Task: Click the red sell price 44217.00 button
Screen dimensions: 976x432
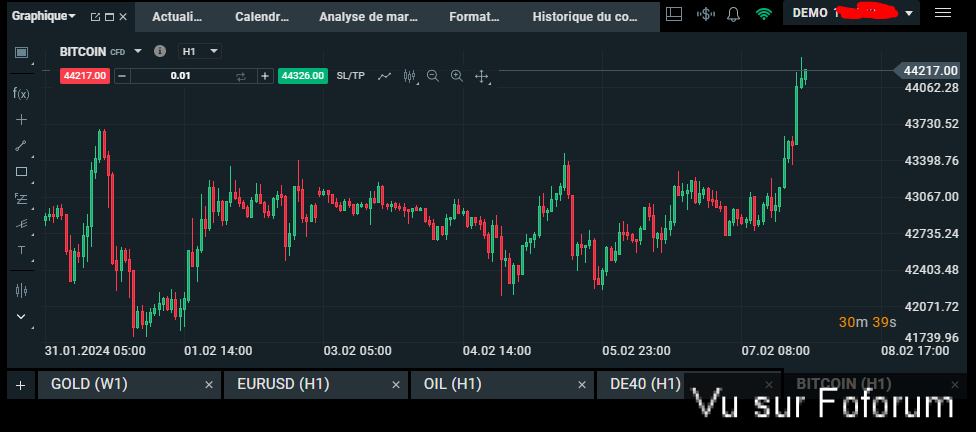Action: click(84, 76)
